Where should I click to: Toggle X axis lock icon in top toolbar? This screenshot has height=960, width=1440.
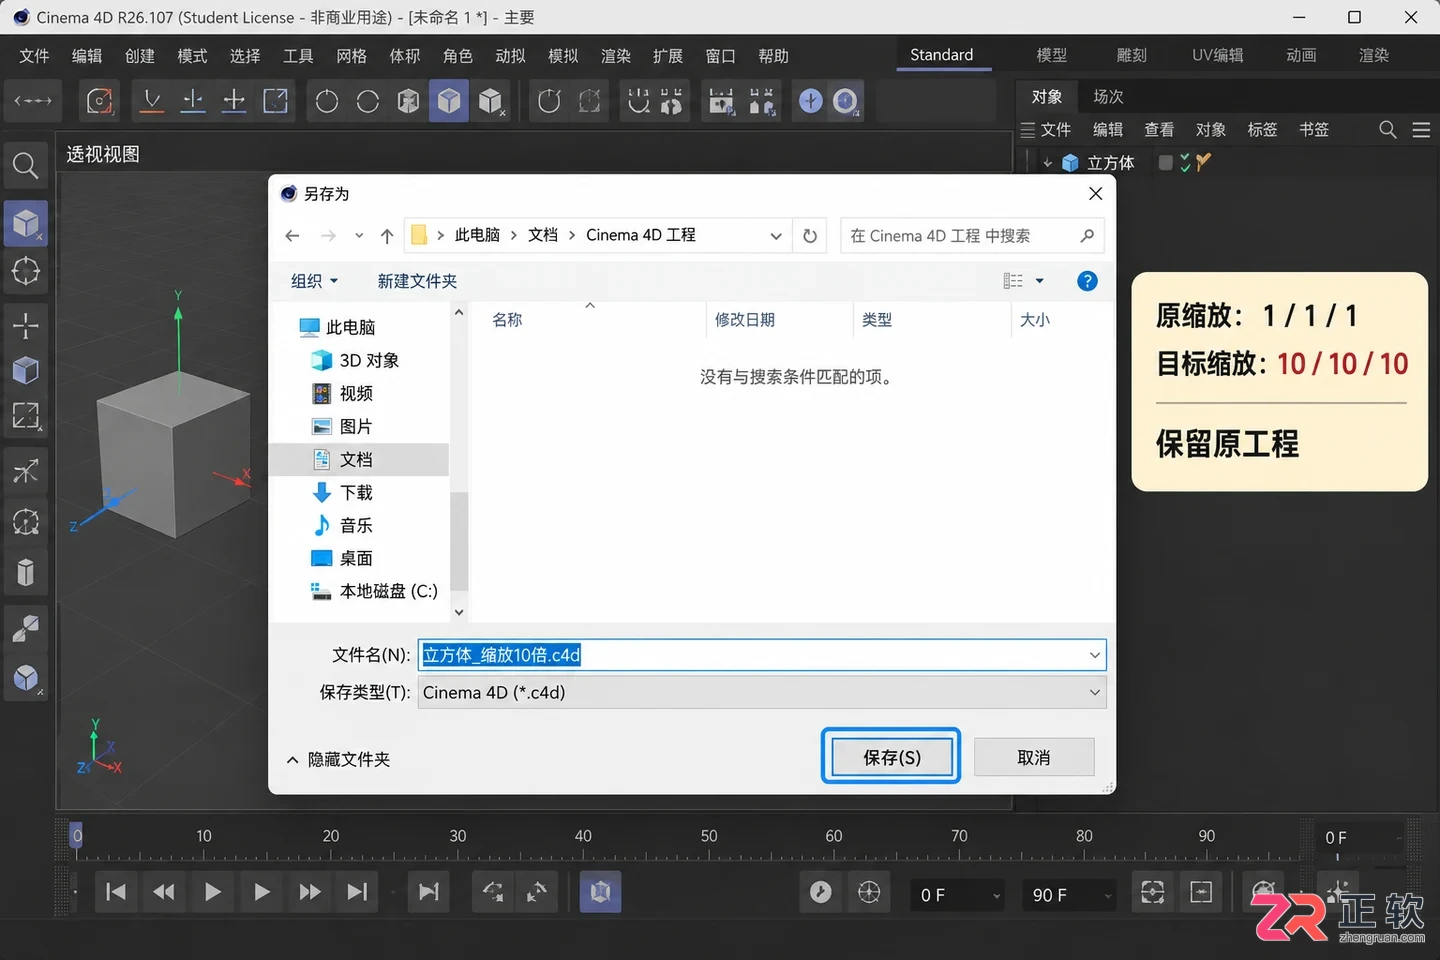point(152,101)
